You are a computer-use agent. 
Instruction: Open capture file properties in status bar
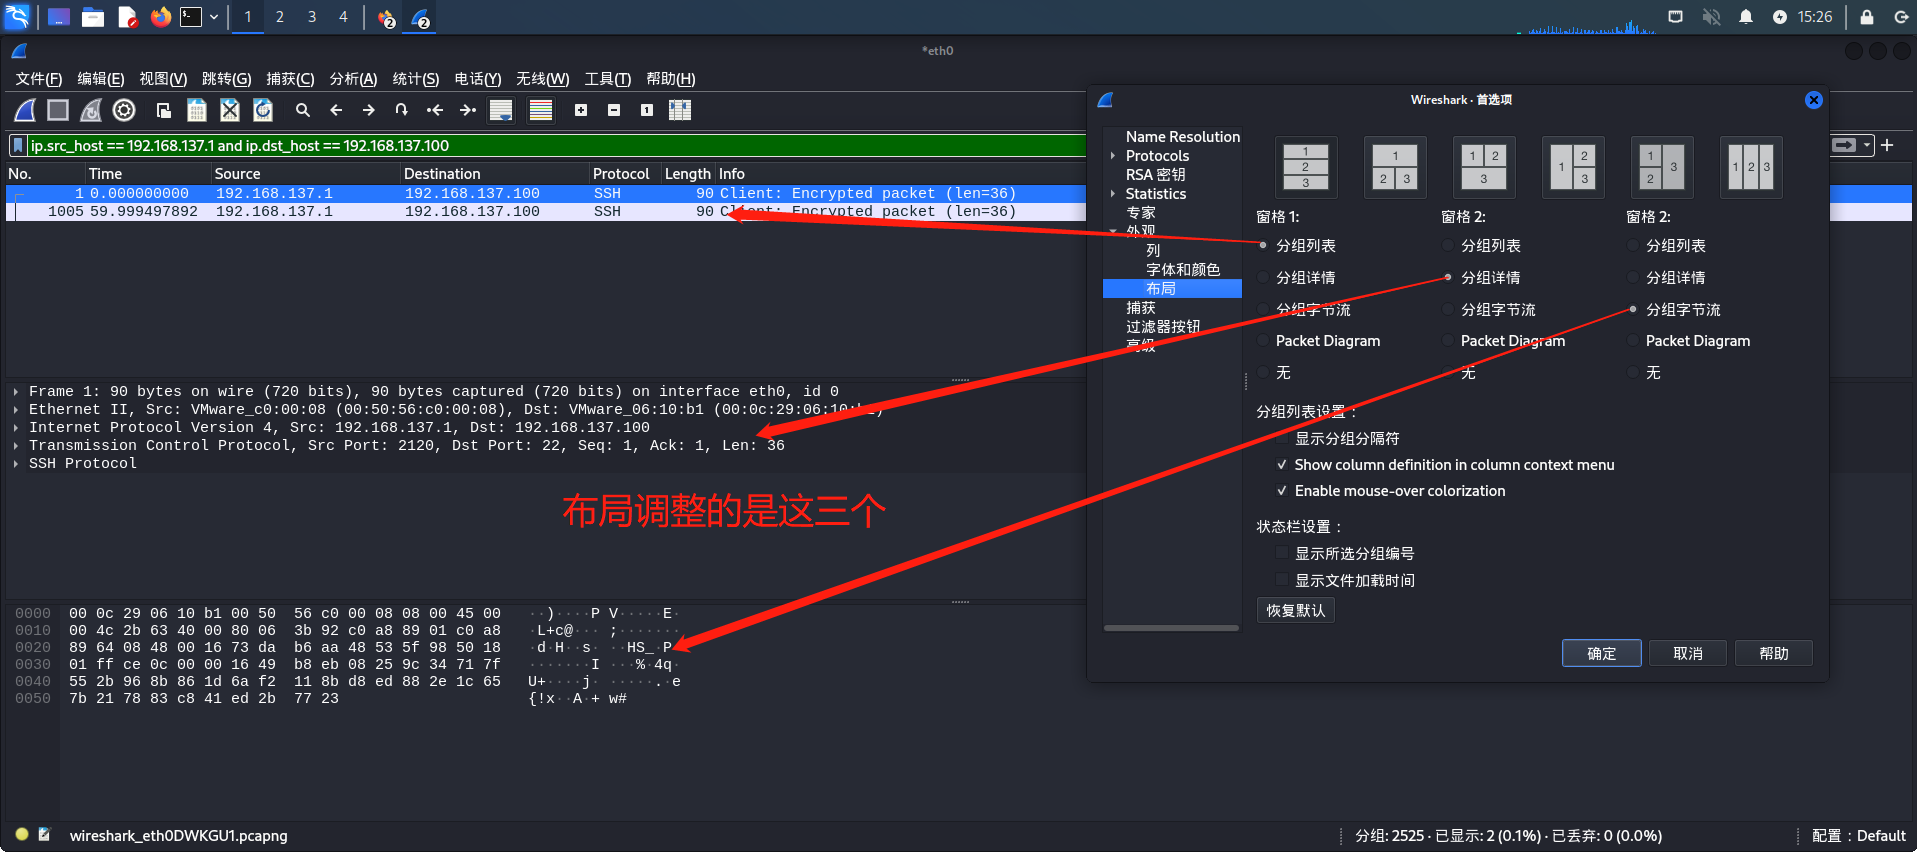coord(44,834)
